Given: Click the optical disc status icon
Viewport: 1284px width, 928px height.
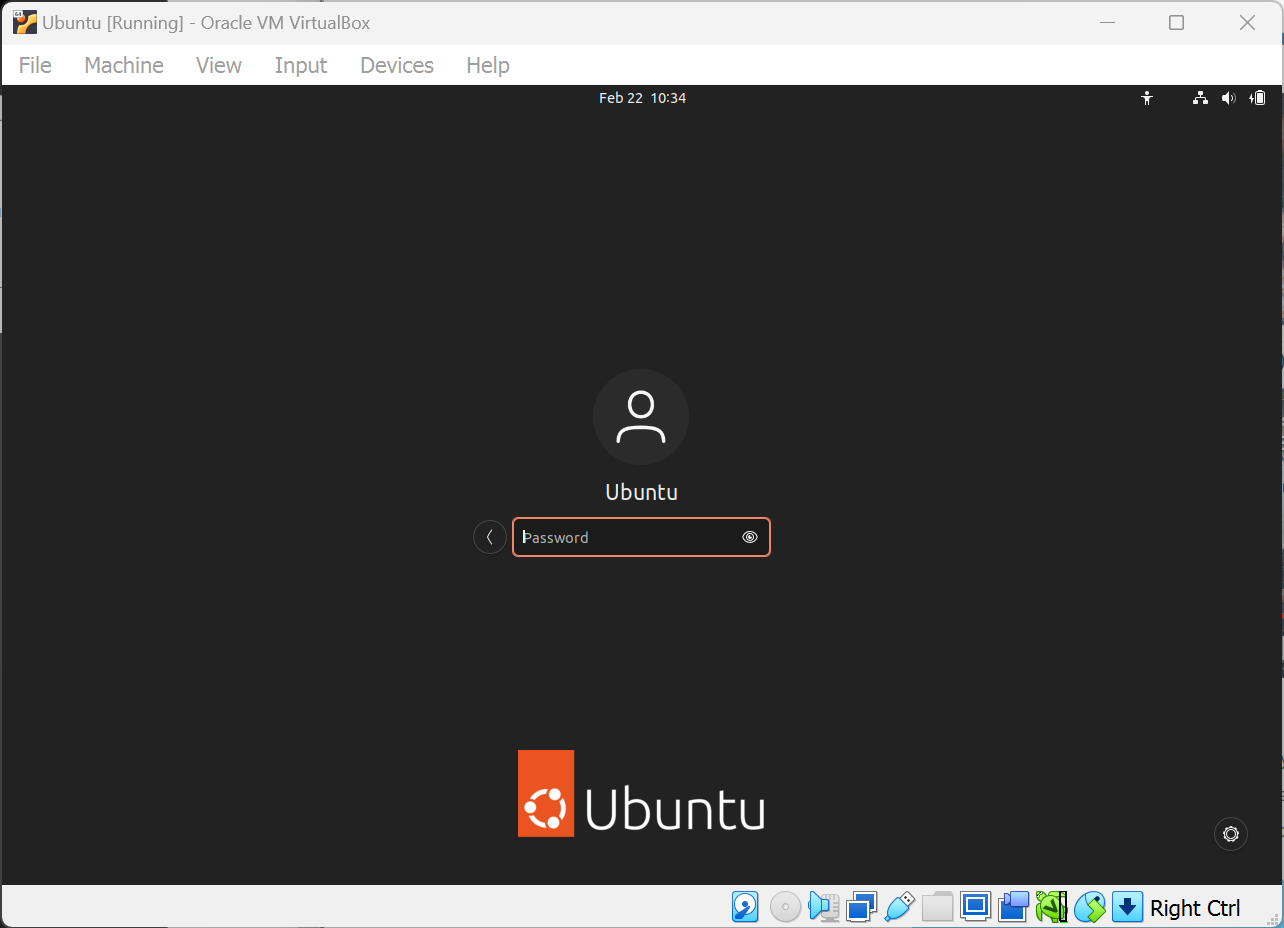Looking at the screenshot, I should (785, 907).
